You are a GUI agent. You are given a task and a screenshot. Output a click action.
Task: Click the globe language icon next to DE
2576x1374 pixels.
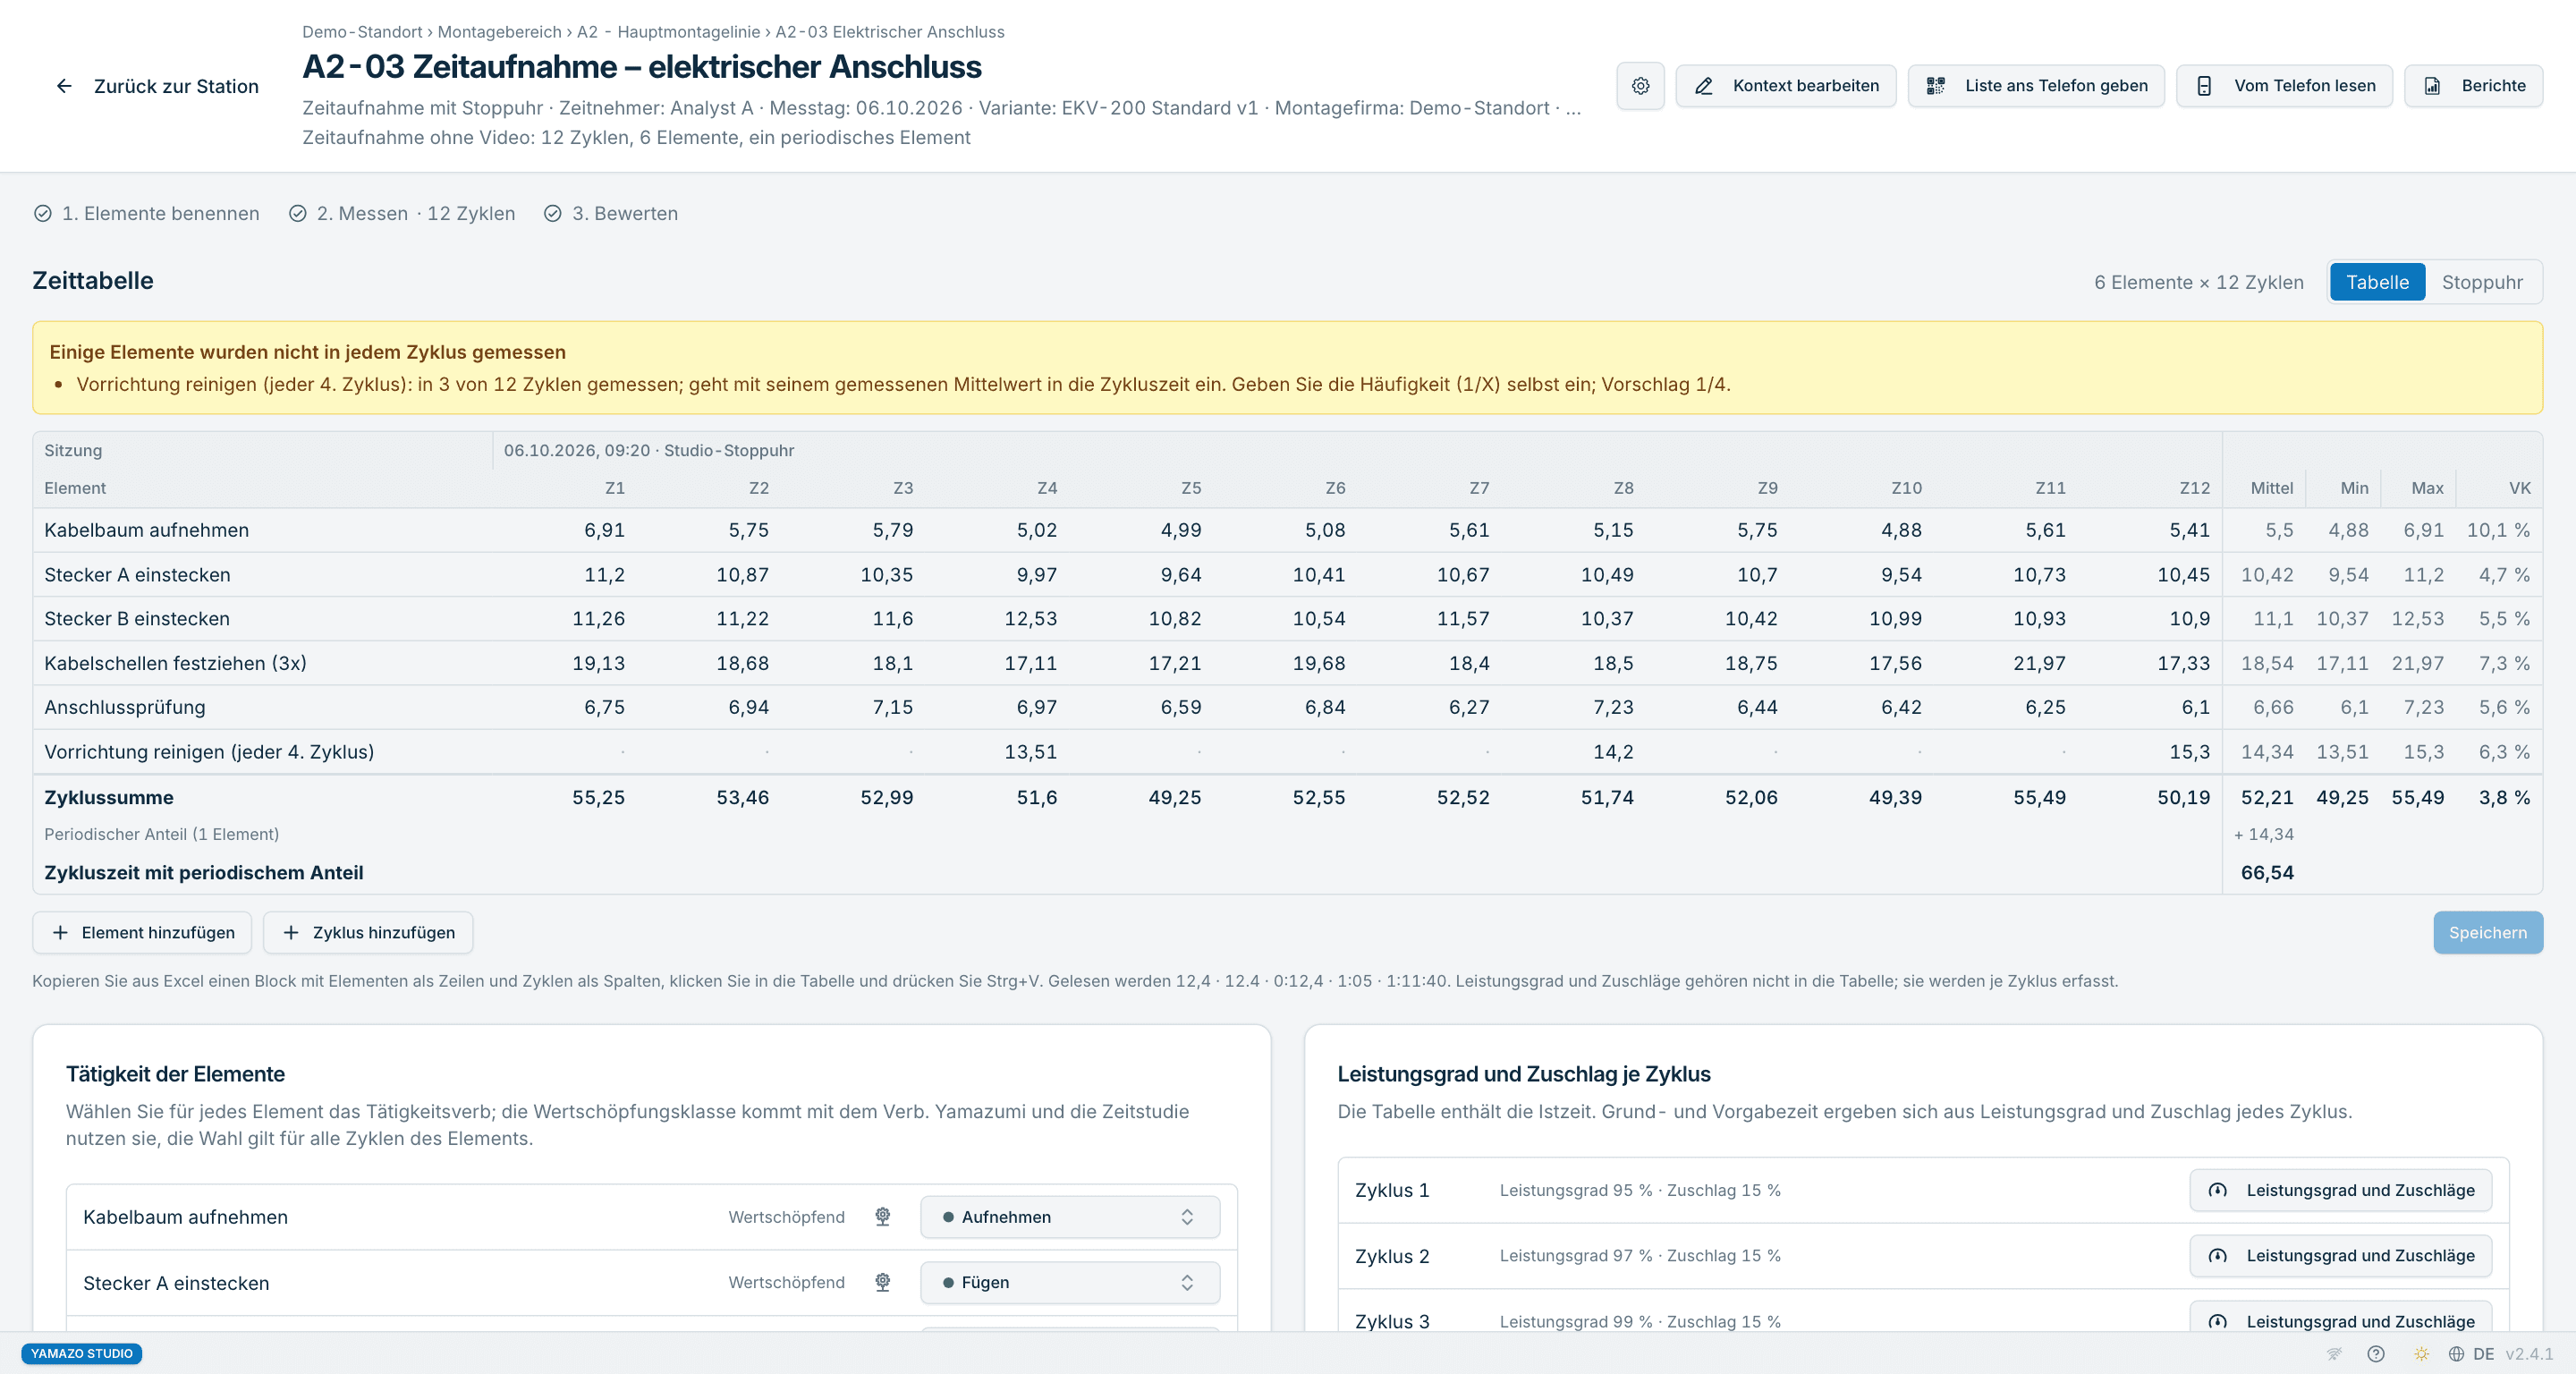pyautogui.click(x=2456, y=1354)
